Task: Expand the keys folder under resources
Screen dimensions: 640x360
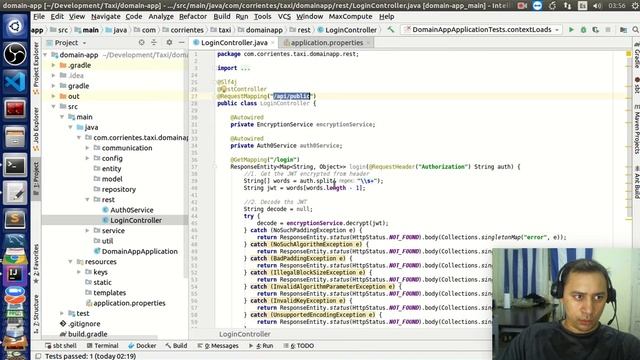Action: (x=79, y=272)
